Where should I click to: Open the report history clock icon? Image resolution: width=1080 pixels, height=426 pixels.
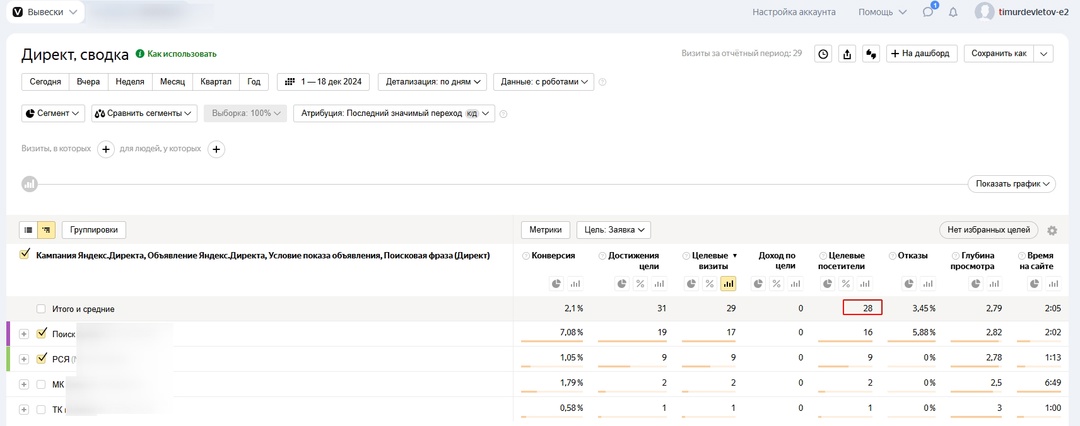tap(823, 54)
